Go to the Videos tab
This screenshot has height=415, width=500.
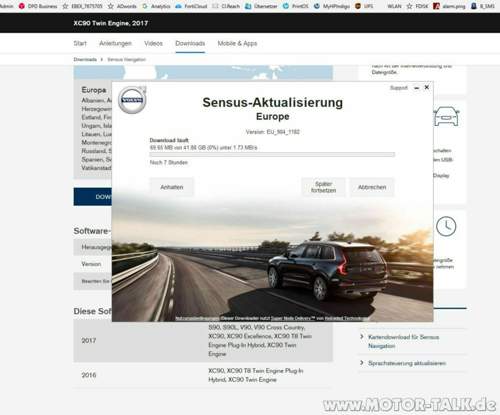pyautogui.click(x=153, y=43)
